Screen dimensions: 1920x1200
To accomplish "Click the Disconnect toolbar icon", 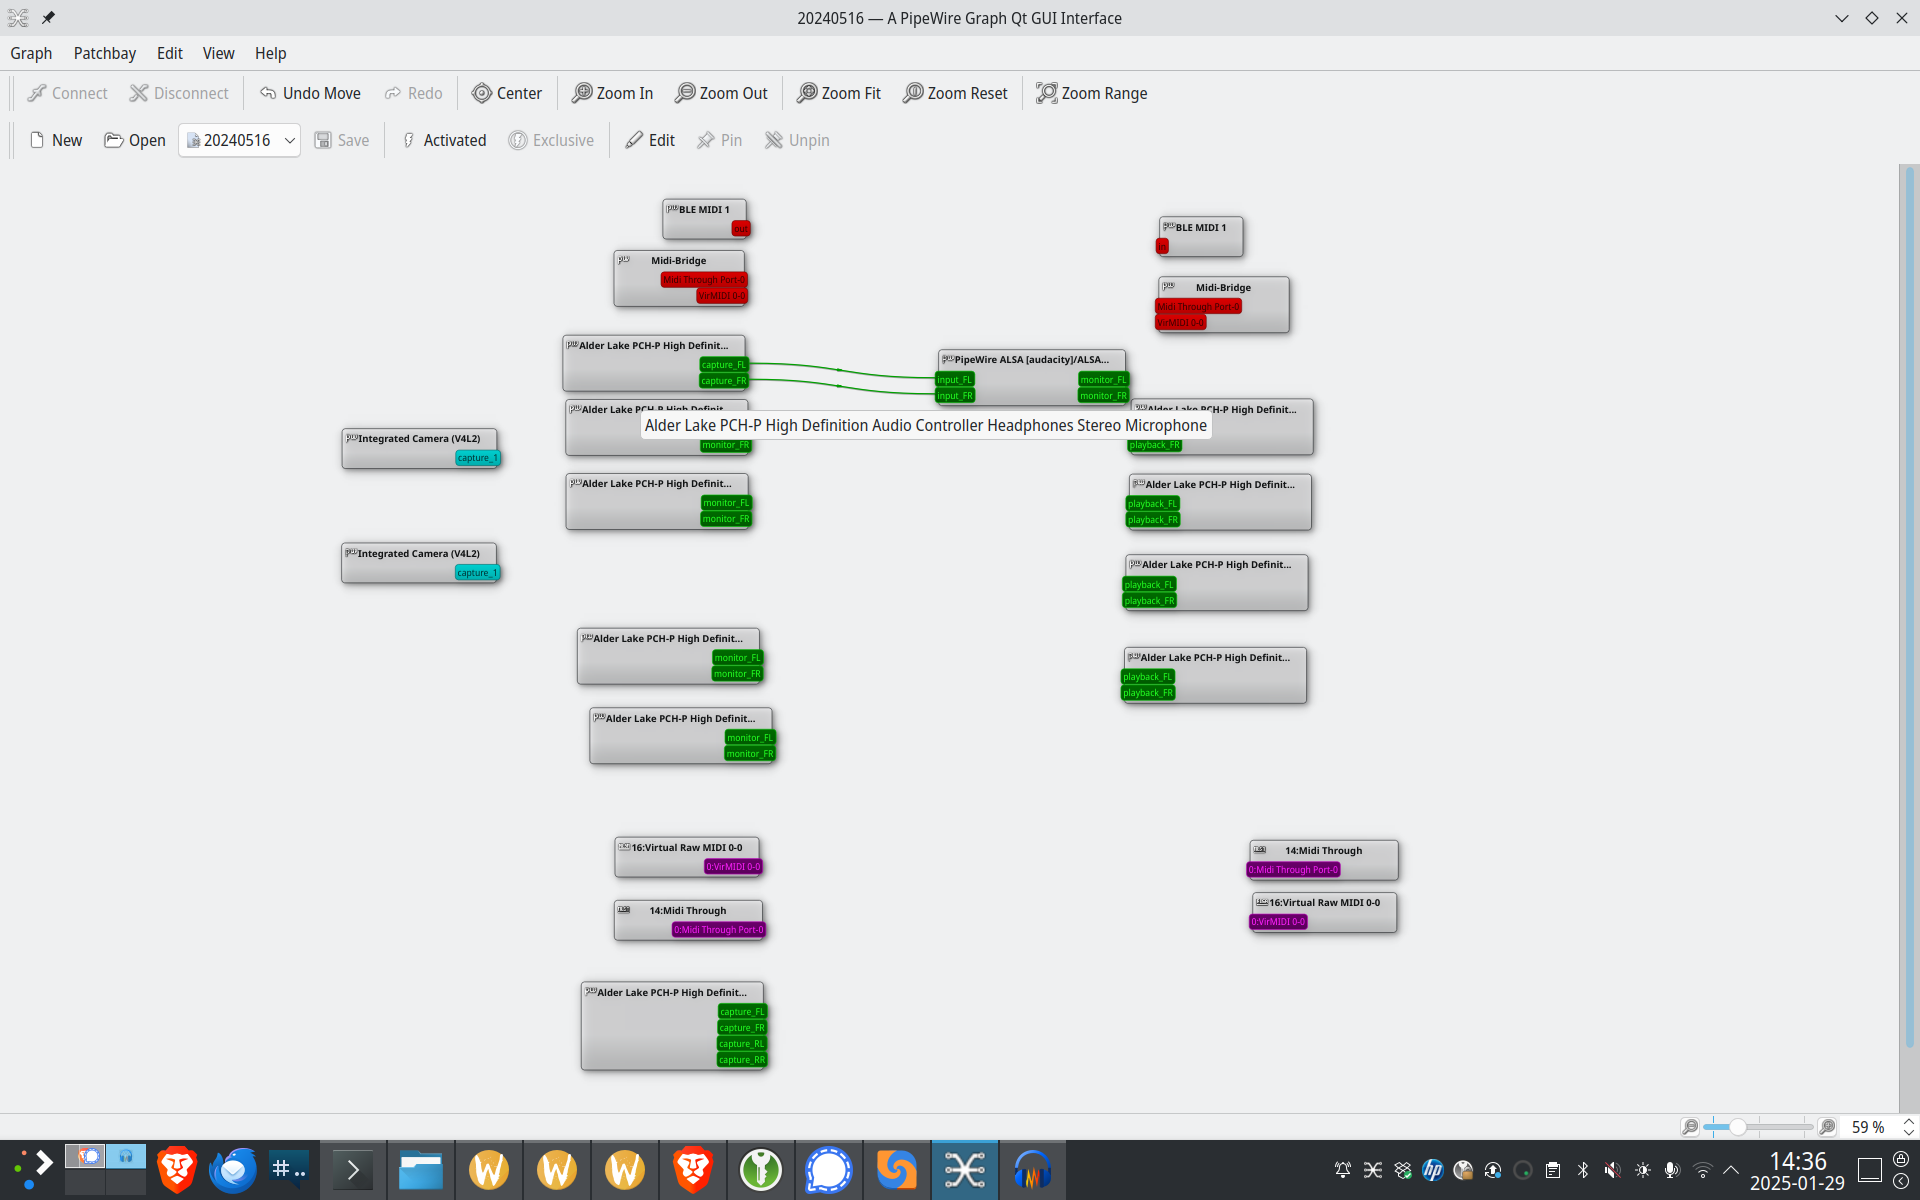I will (139, 93).
